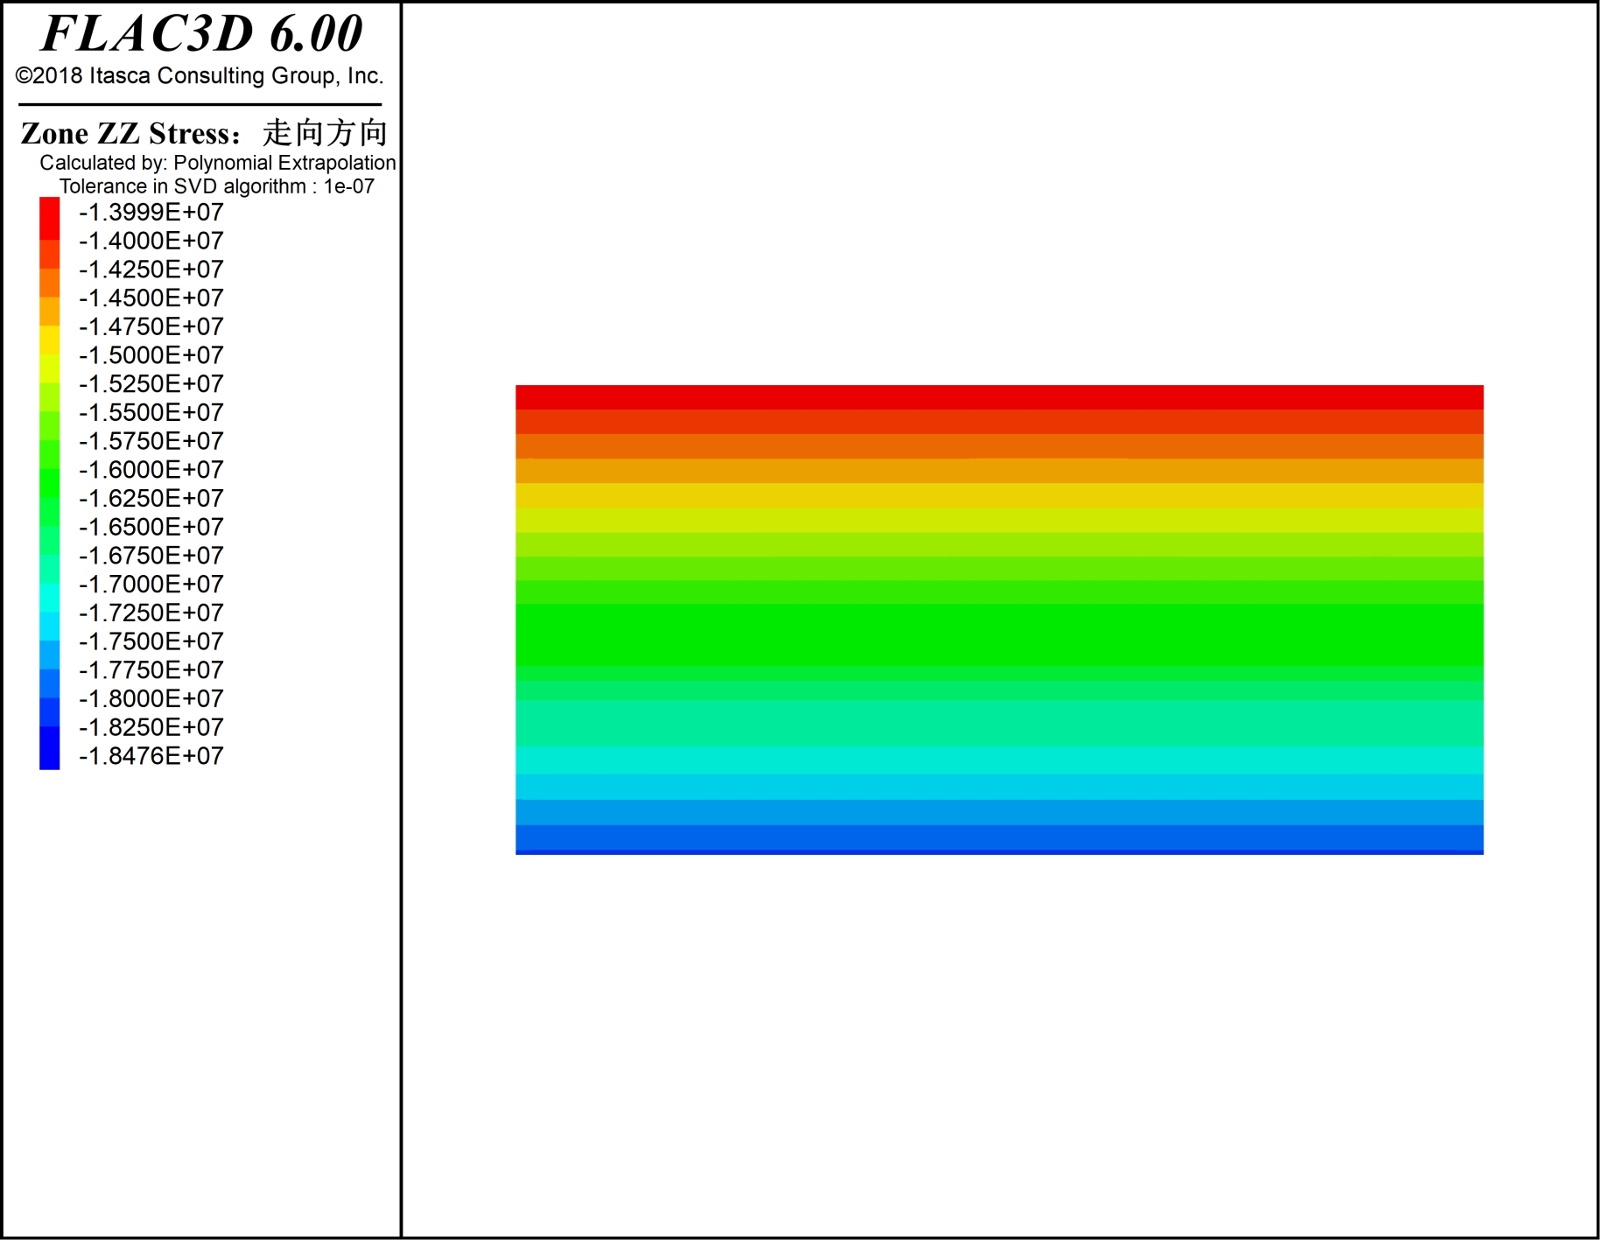Select the Zone ZZ Stress legend heading
1600x1240 pixels.
[130, 134]
